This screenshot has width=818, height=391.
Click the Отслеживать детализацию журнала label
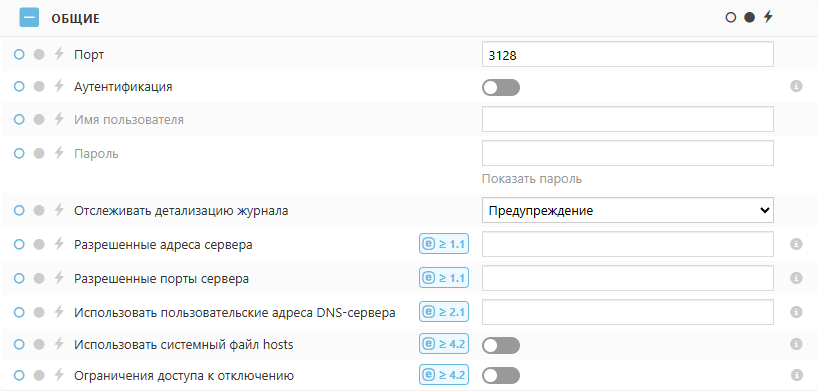point(181,211)
